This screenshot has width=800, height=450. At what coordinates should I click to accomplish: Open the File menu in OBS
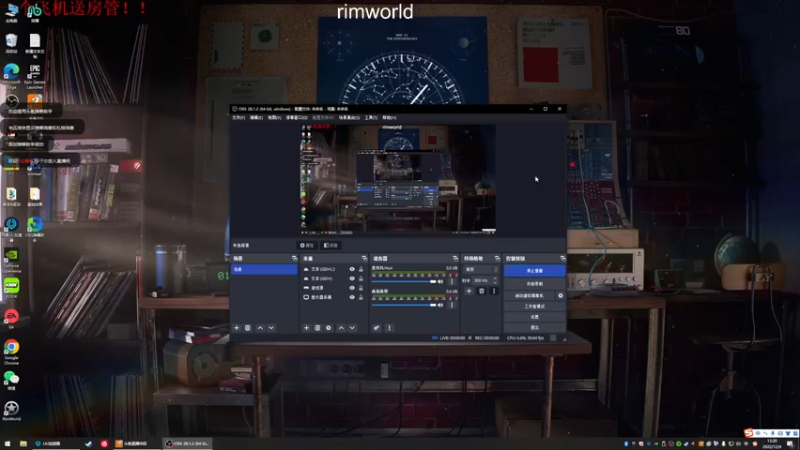pyautogui.click(x=238, y=117)
